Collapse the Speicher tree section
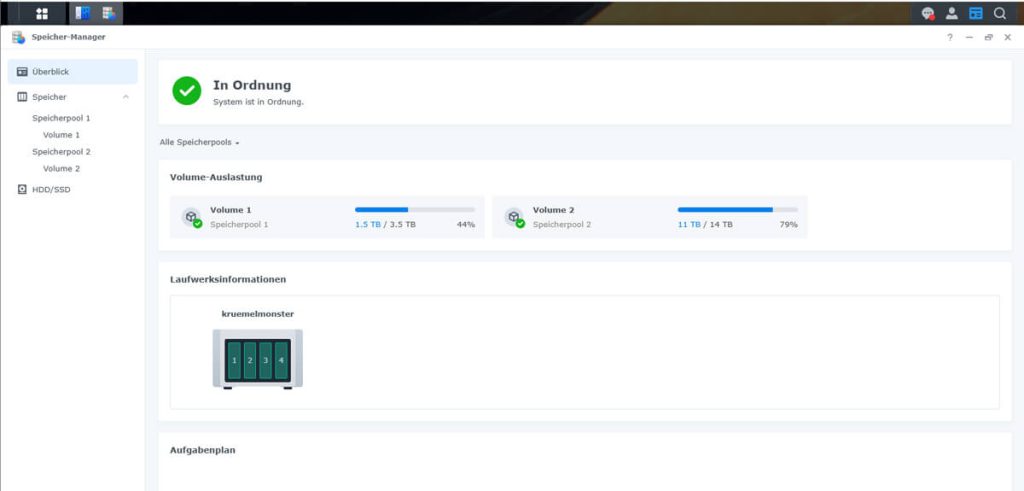Image resolution: width=1024 pixels, height=491 pixels. (125, 97)
